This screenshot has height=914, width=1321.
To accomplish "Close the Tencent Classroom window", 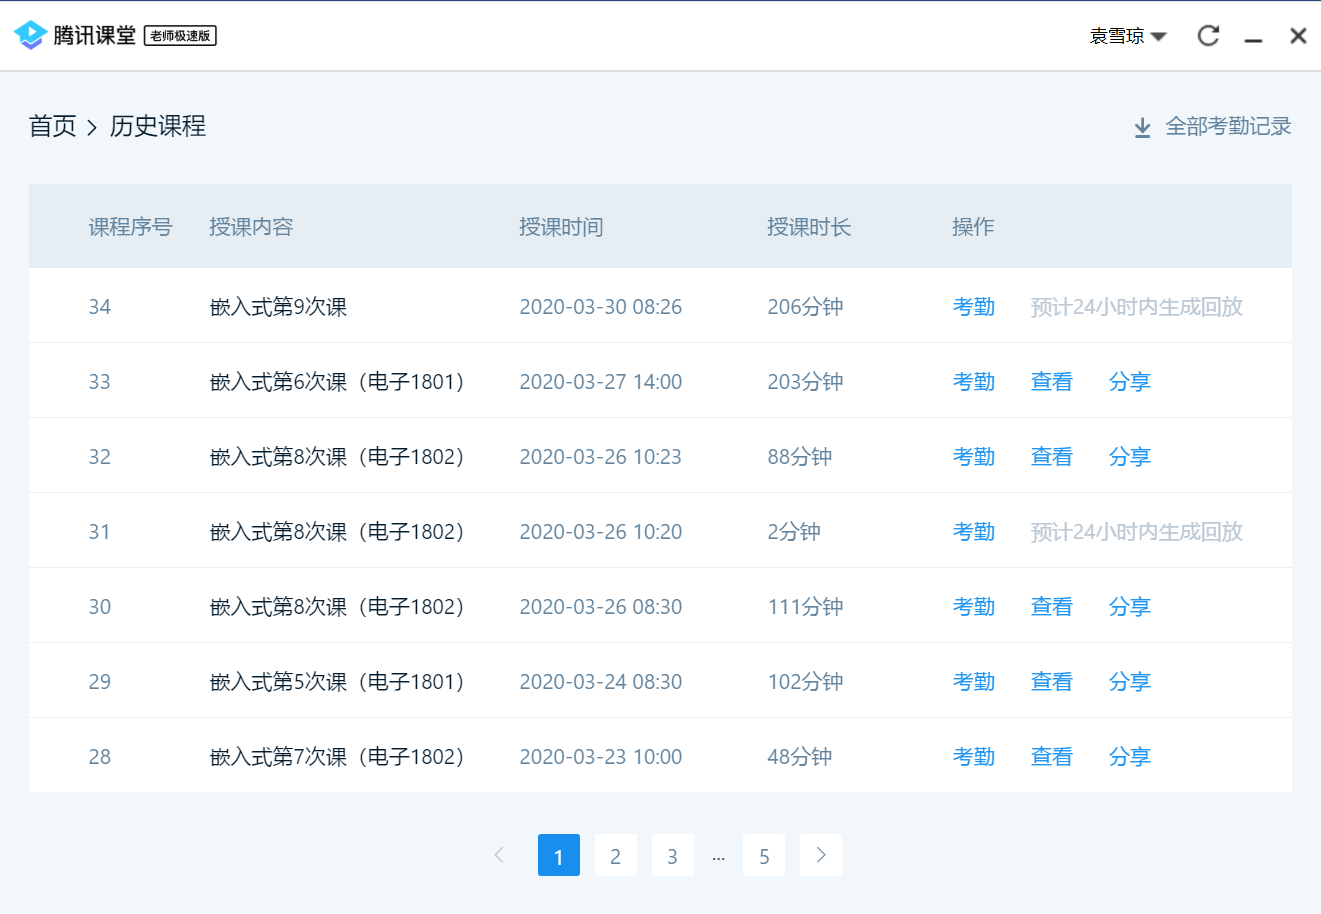I will 1298,36.
